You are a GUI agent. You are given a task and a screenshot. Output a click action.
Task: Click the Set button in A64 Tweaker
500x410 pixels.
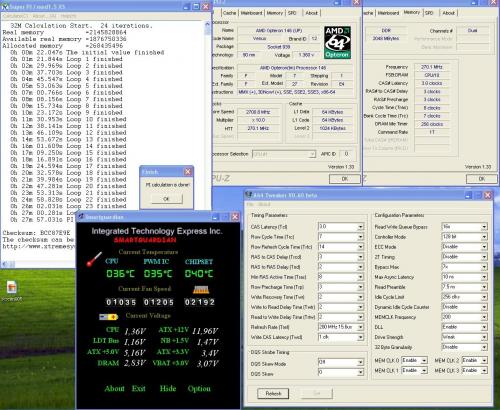[317, 394]
